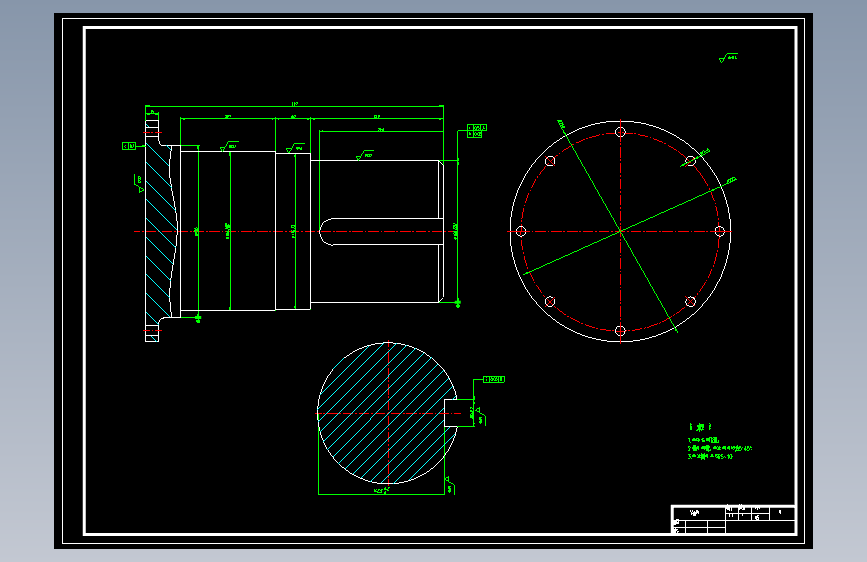Click the keyway length dimension line above the slot
This screenshot has width=867, height=562.
[382, 131]
